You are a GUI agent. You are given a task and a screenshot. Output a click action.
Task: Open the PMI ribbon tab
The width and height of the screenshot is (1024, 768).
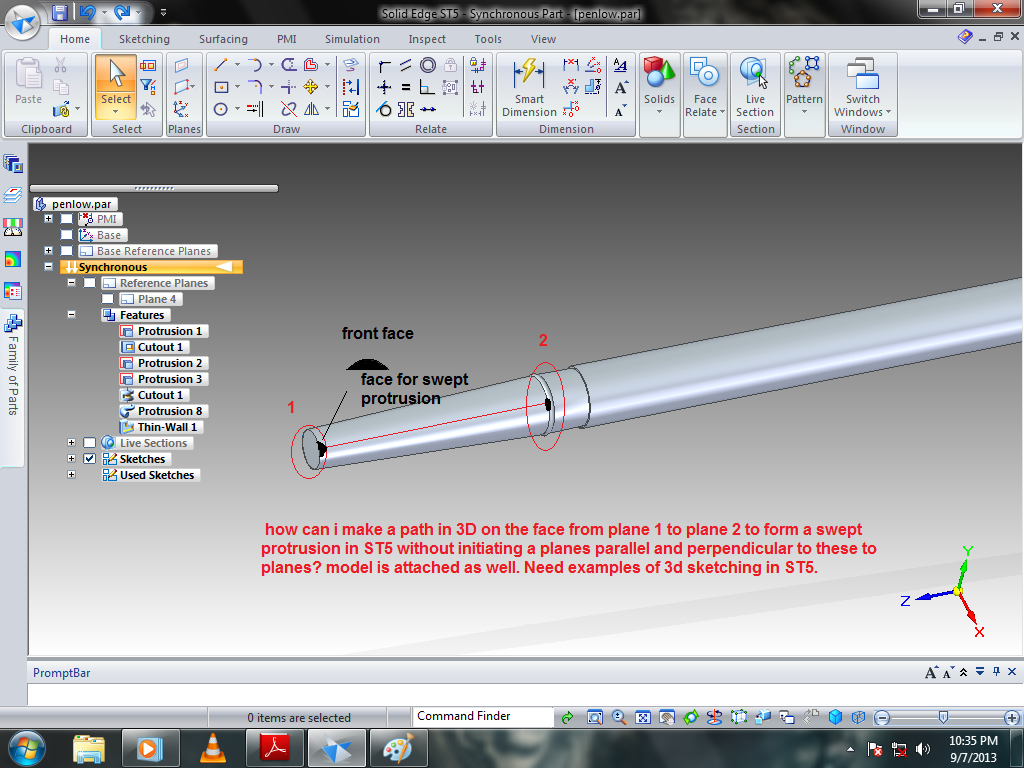(287, 39)
